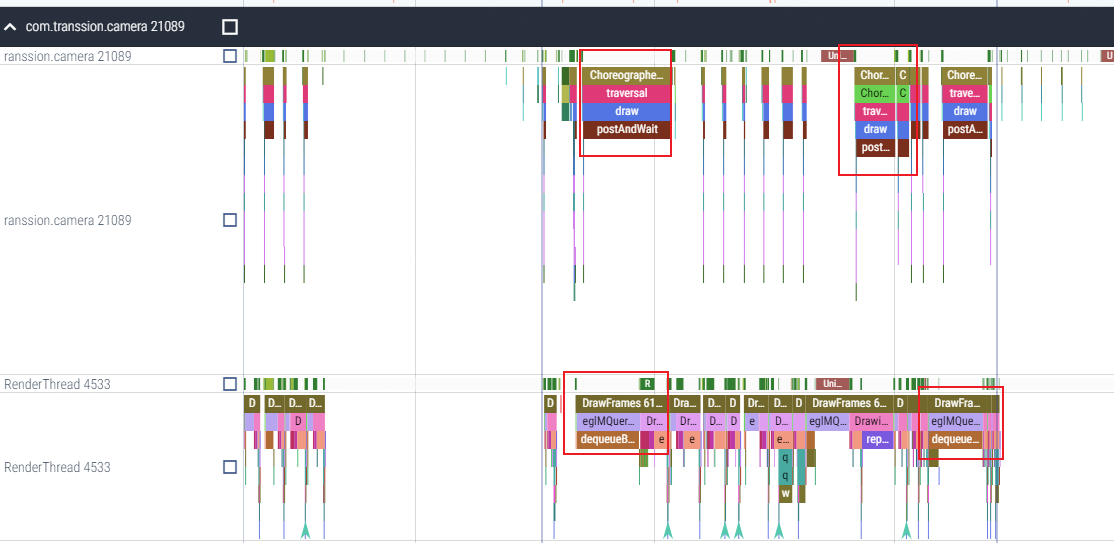Select the brown postAndWait slice
The image size is (1114, 543).
(626, 129)
